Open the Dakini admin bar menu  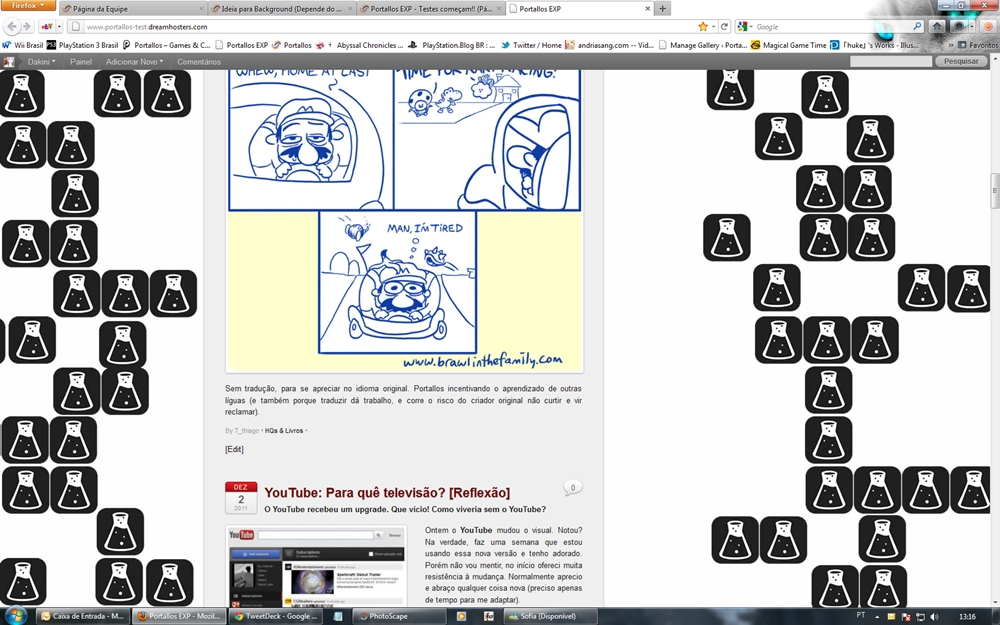(x=41, y=62)
